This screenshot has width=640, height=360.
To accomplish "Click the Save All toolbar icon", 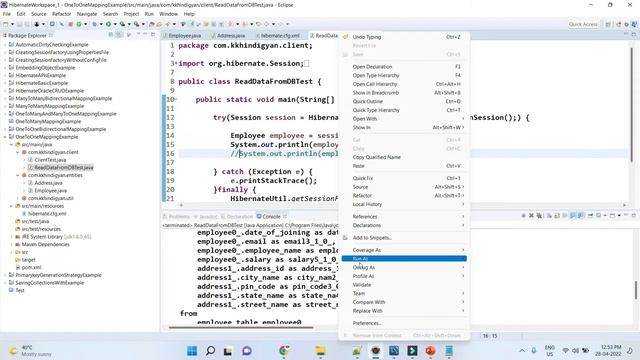I will (27, 24).
